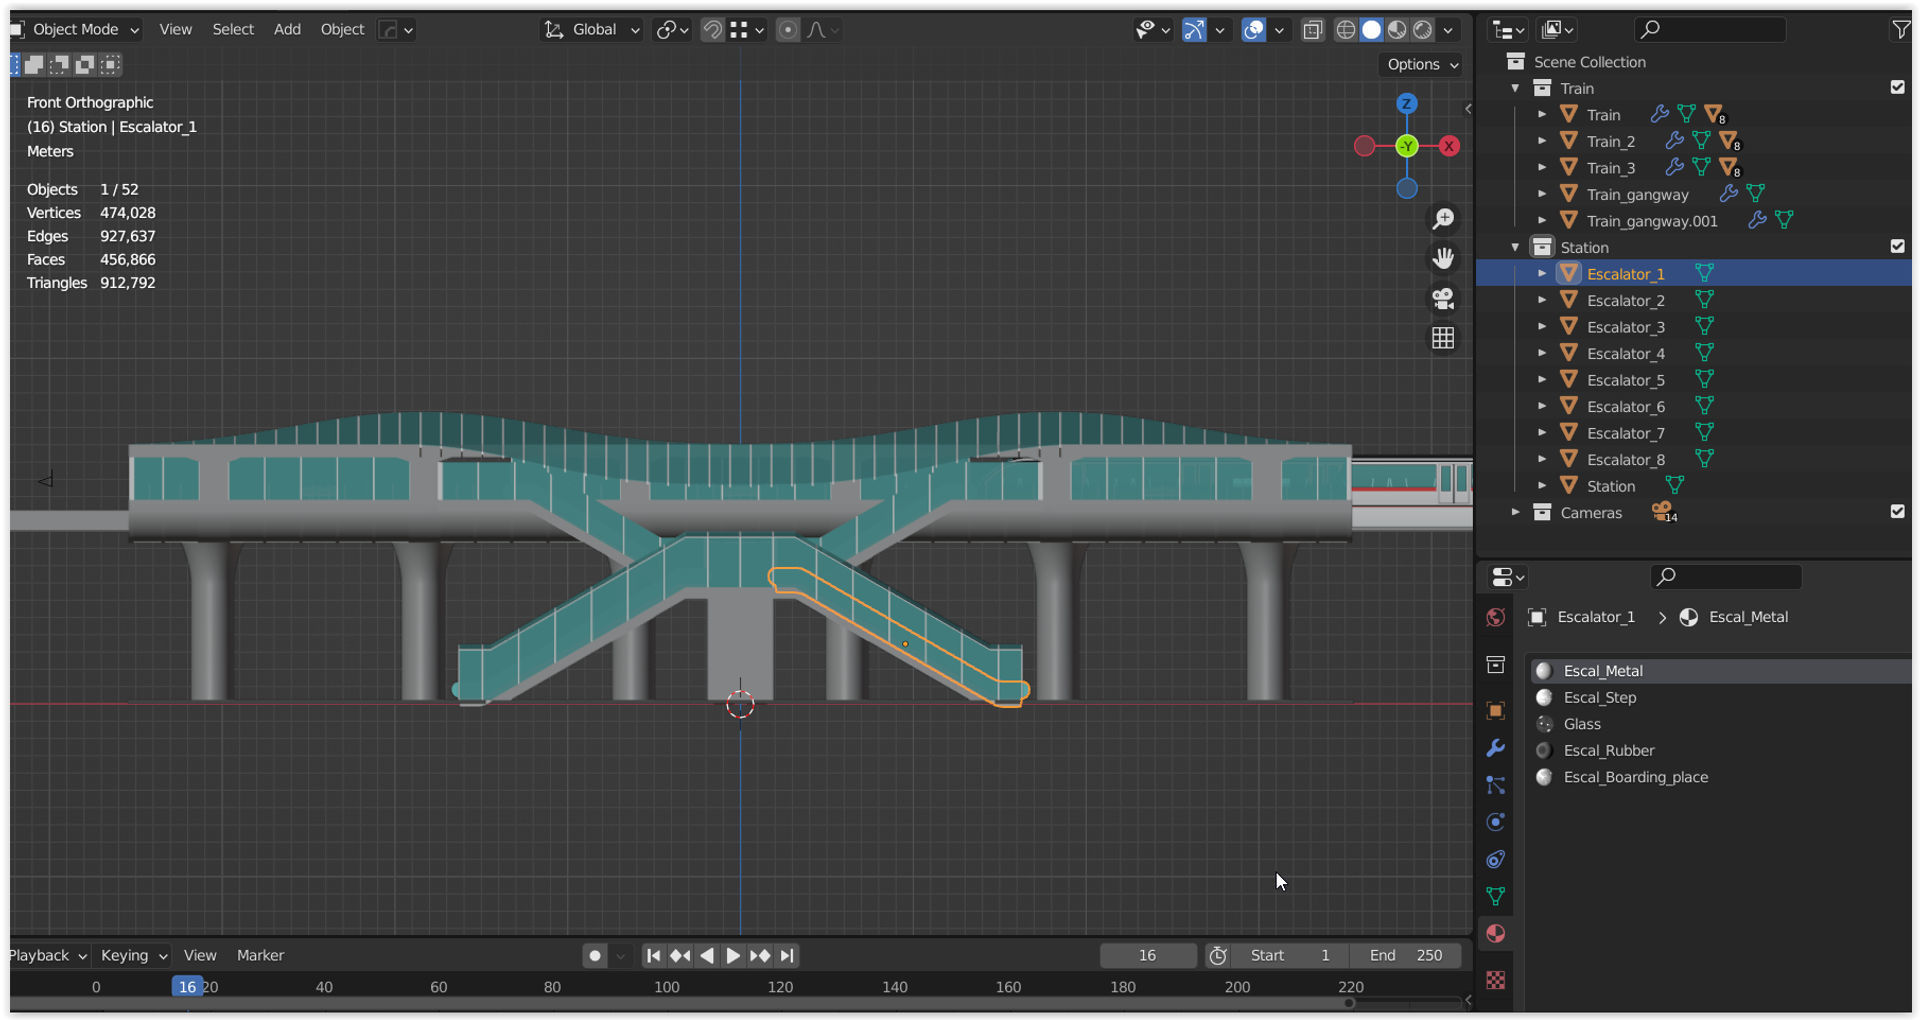
Task: Open the Object menu
Action: pos(342,30)
